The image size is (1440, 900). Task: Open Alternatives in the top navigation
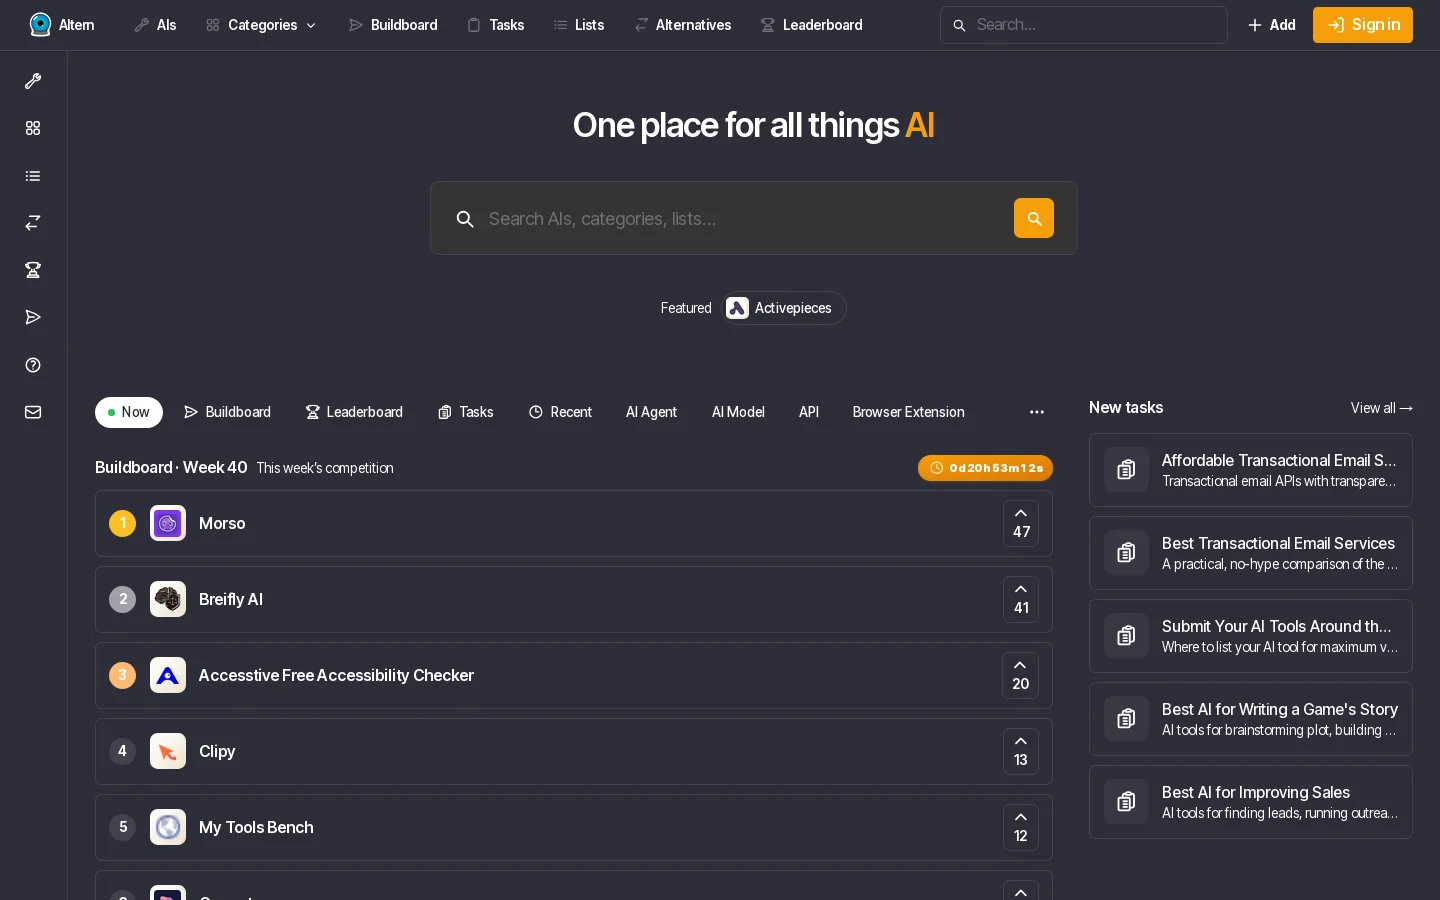tap(683, 25)
